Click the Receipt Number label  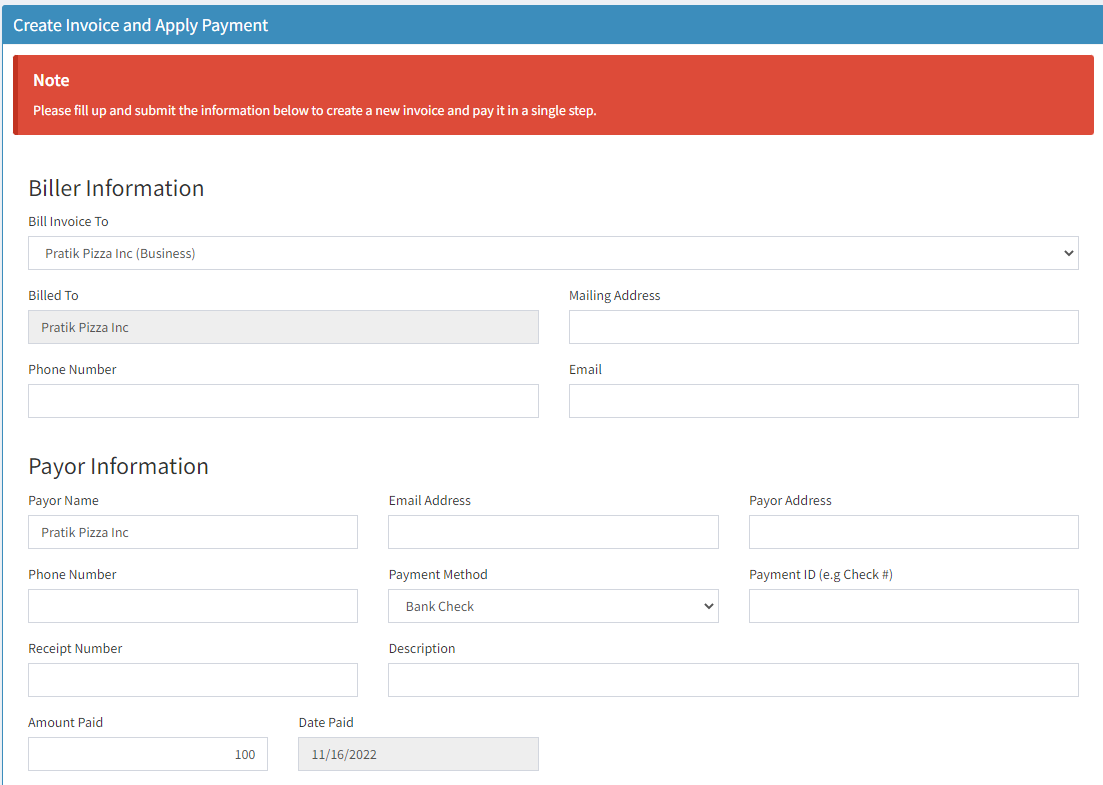coord(75,649)
